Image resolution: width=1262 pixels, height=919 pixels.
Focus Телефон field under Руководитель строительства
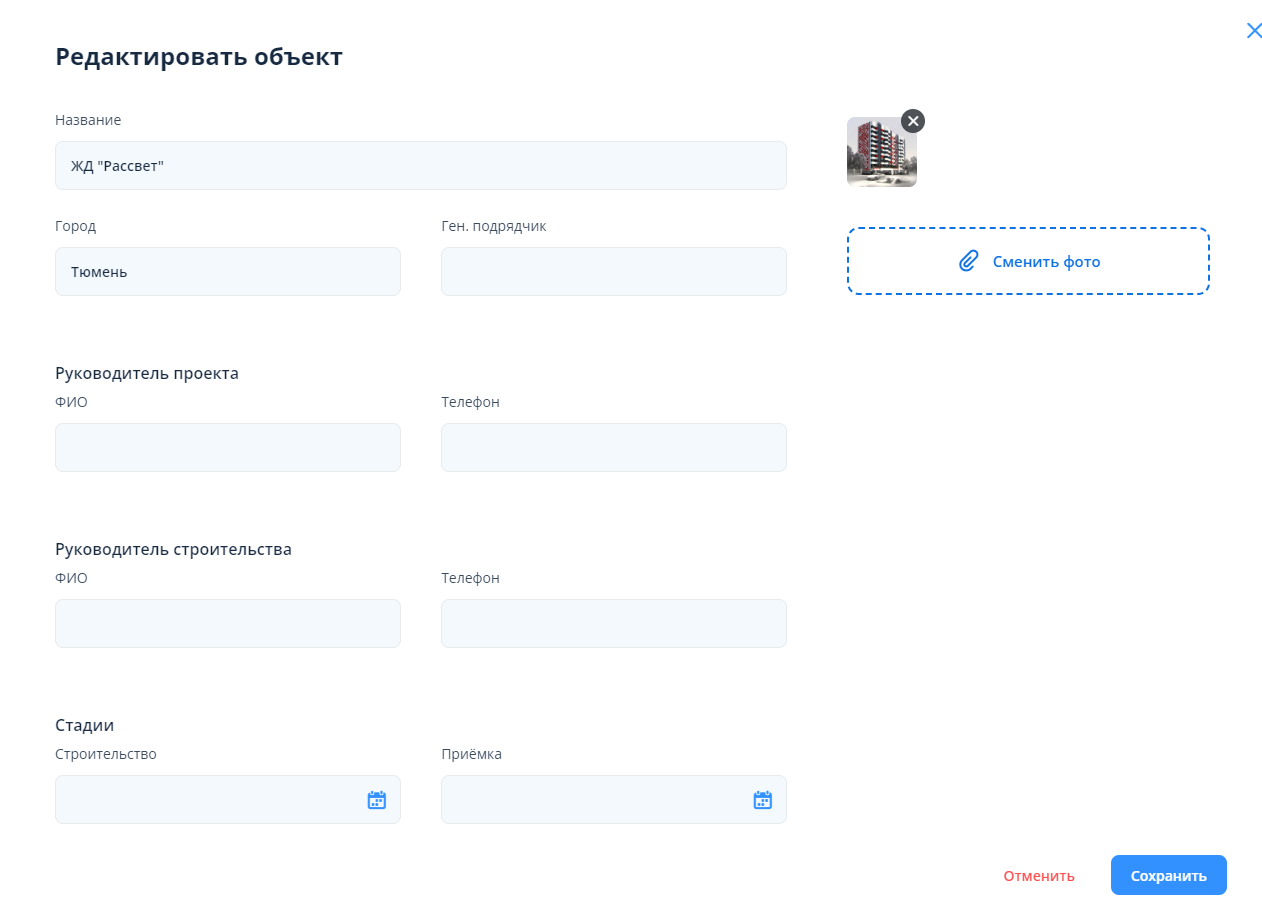613,624
